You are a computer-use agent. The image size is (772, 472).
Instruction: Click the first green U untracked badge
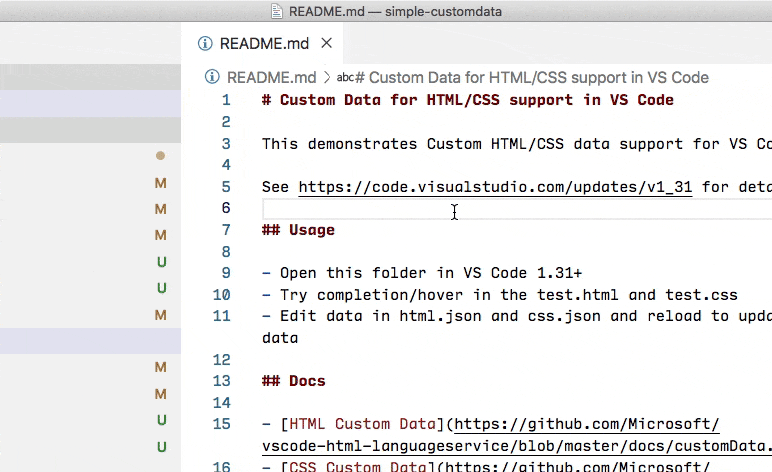pyautogui.click(x=161, y=262)
